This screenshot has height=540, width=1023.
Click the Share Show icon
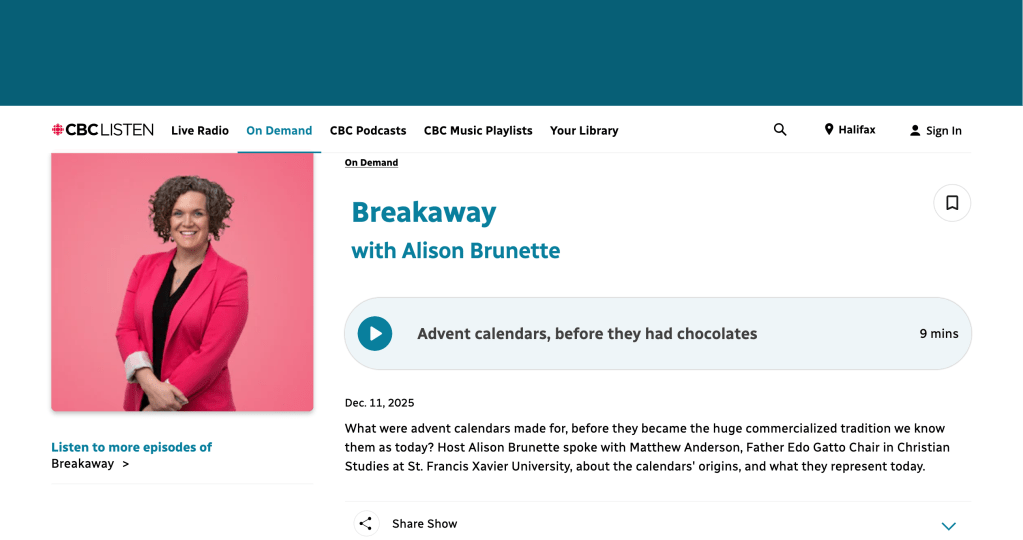(366, 524)
